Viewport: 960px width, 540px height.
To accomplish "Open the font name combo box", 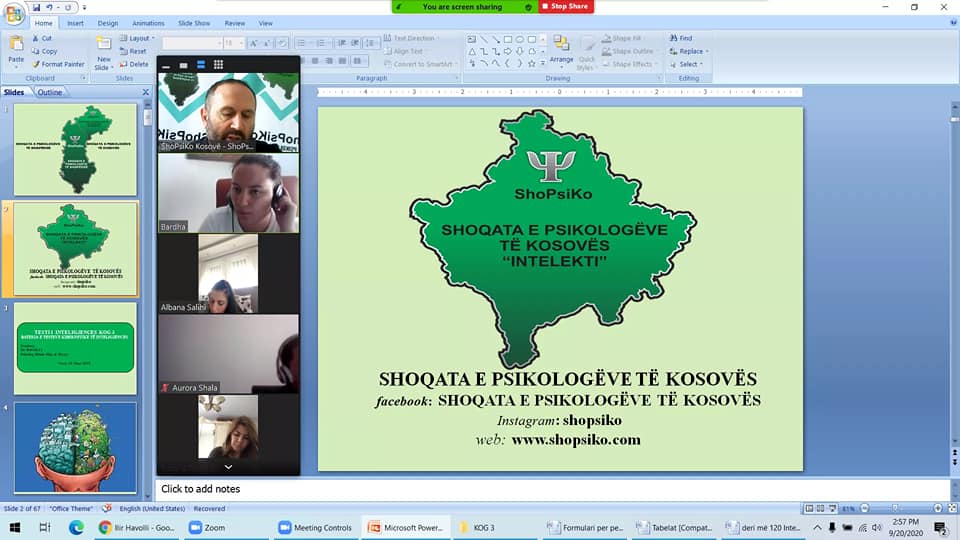I will 192,43.
